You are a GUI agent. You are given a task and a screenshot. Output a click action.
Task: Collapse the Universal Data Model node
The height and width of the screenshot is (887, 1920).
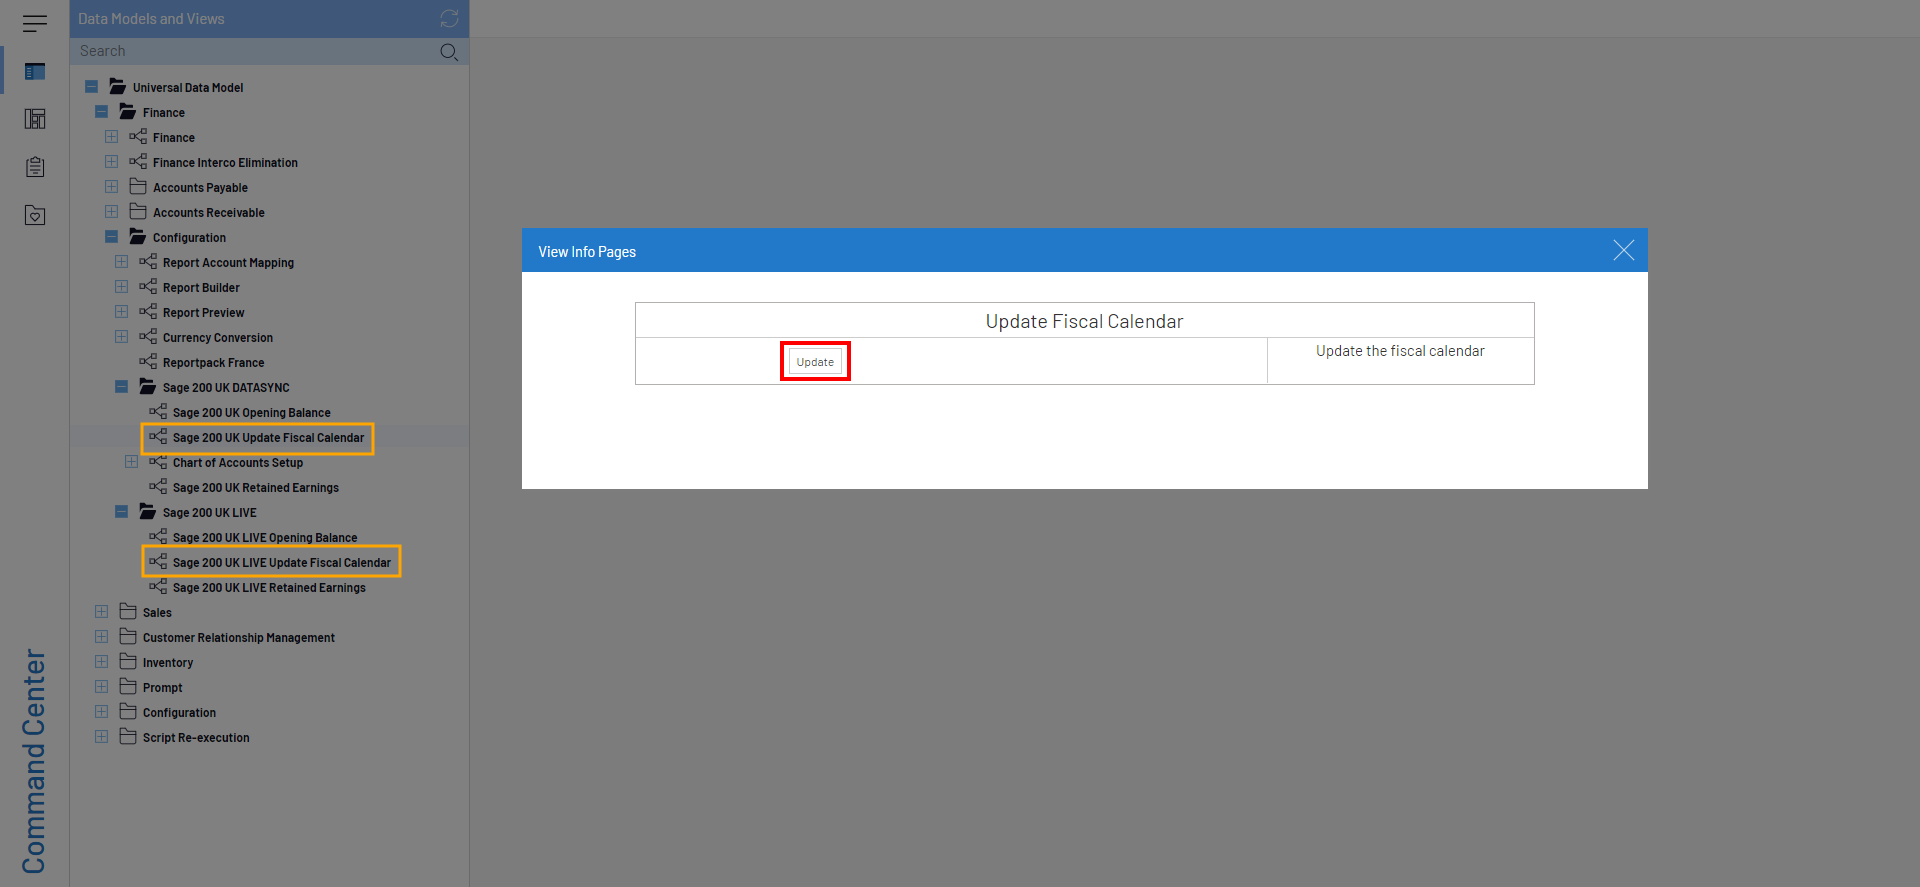pos(92,87)
